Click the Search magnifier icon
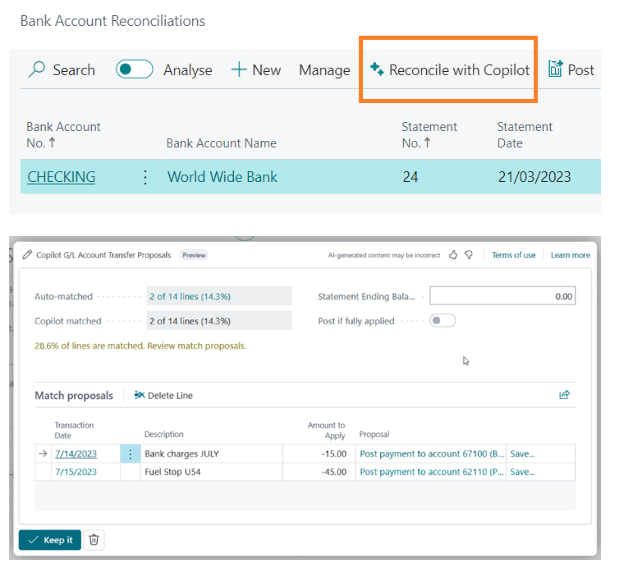625x584 pixels. [37, 69]
